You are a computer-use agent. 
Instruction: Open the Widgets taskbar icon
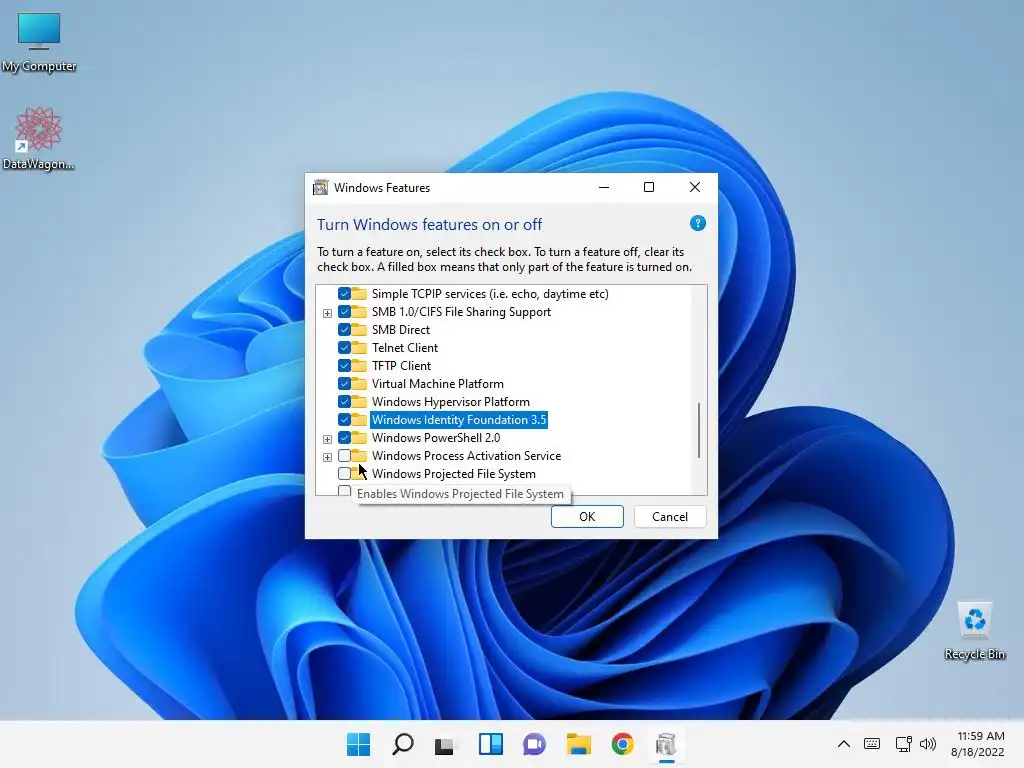pos(490,744)
